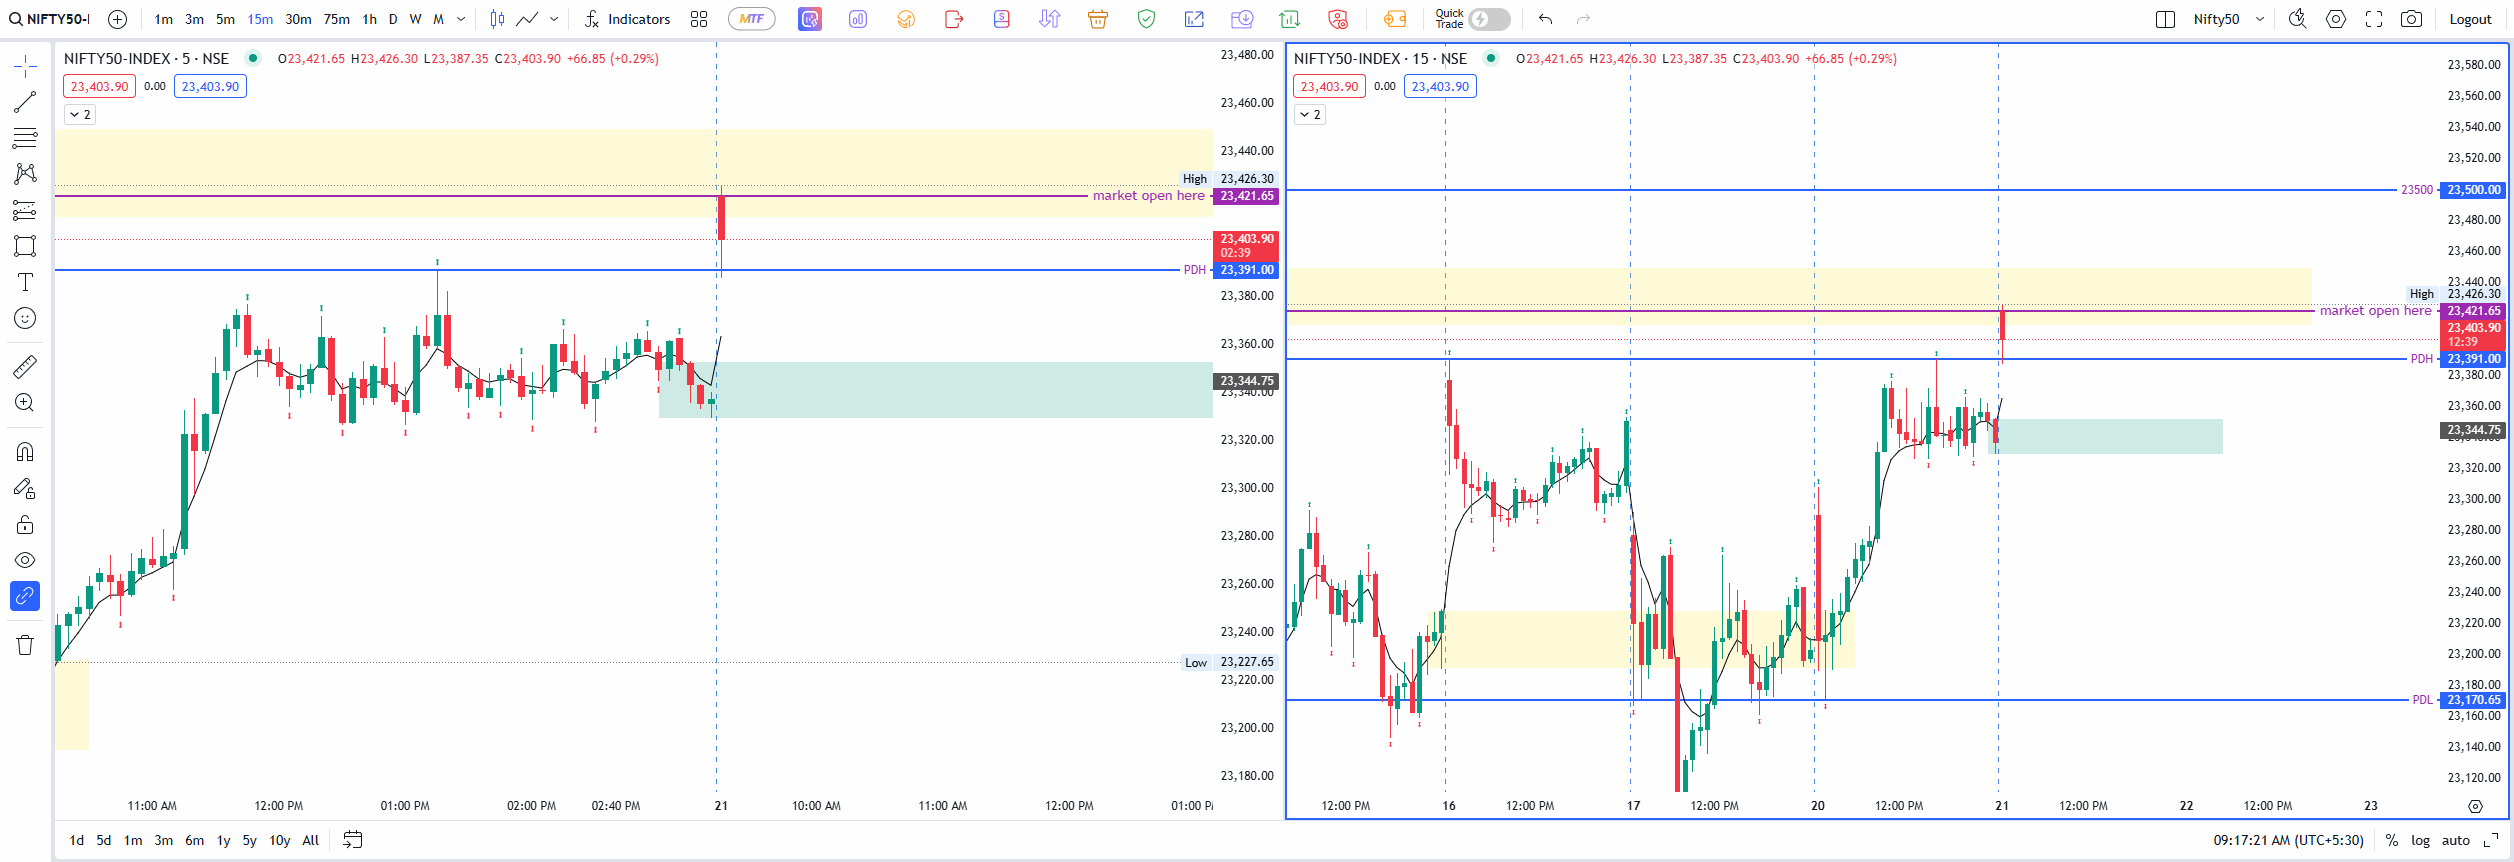
Task: Click the red shield user icon
Action: [x=1338, y=19]
